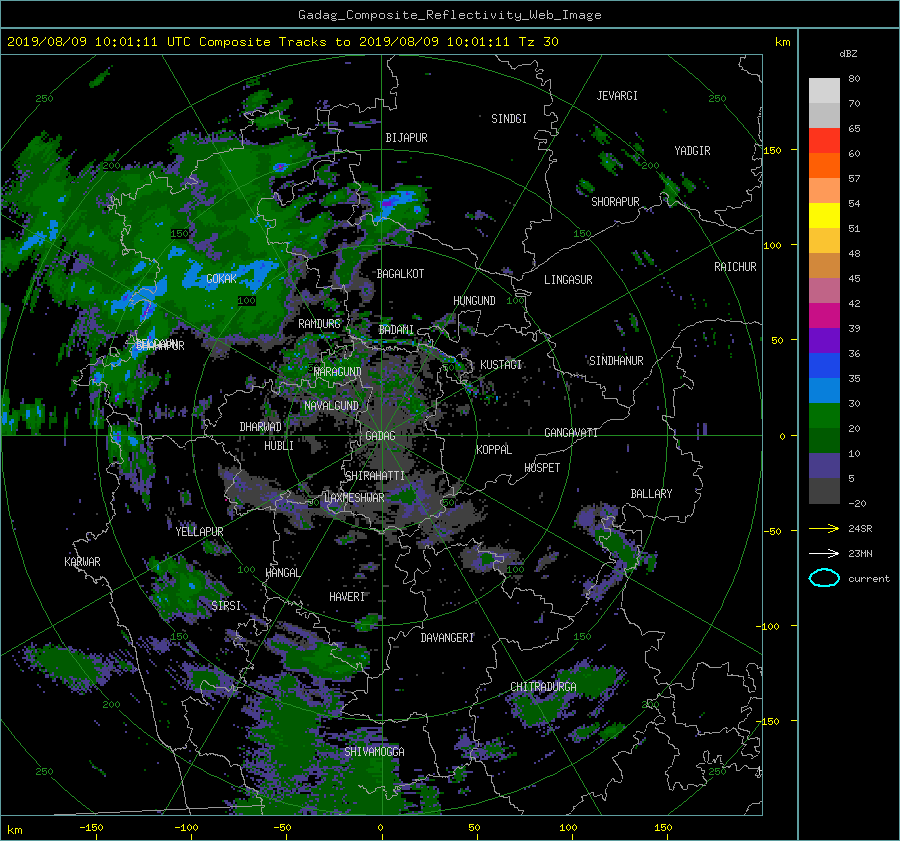Click the KOPPAL city label
Viewport: 900px width, 841px height.
coord(494,450)
